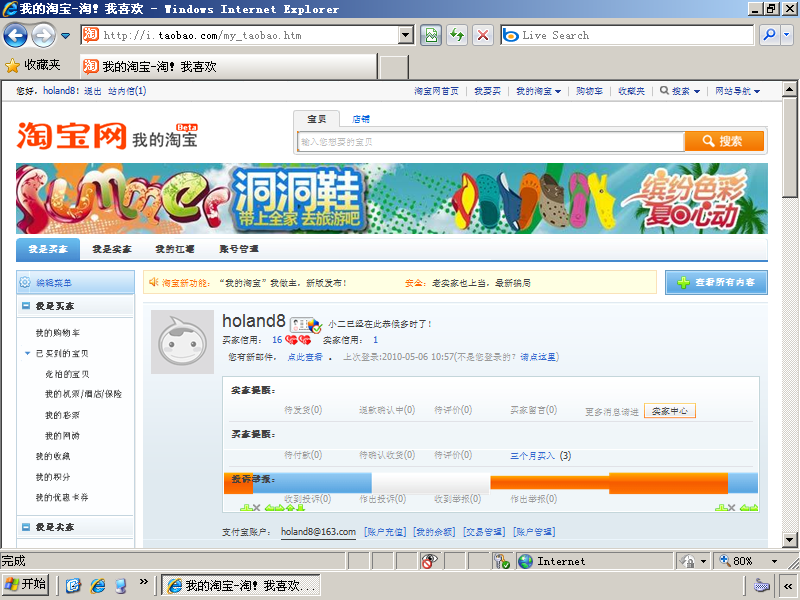Collapse the 已买到的宝贝 tree item
Image resolution: width=800 pixels, height=600 pixels.
pos(28,353)
